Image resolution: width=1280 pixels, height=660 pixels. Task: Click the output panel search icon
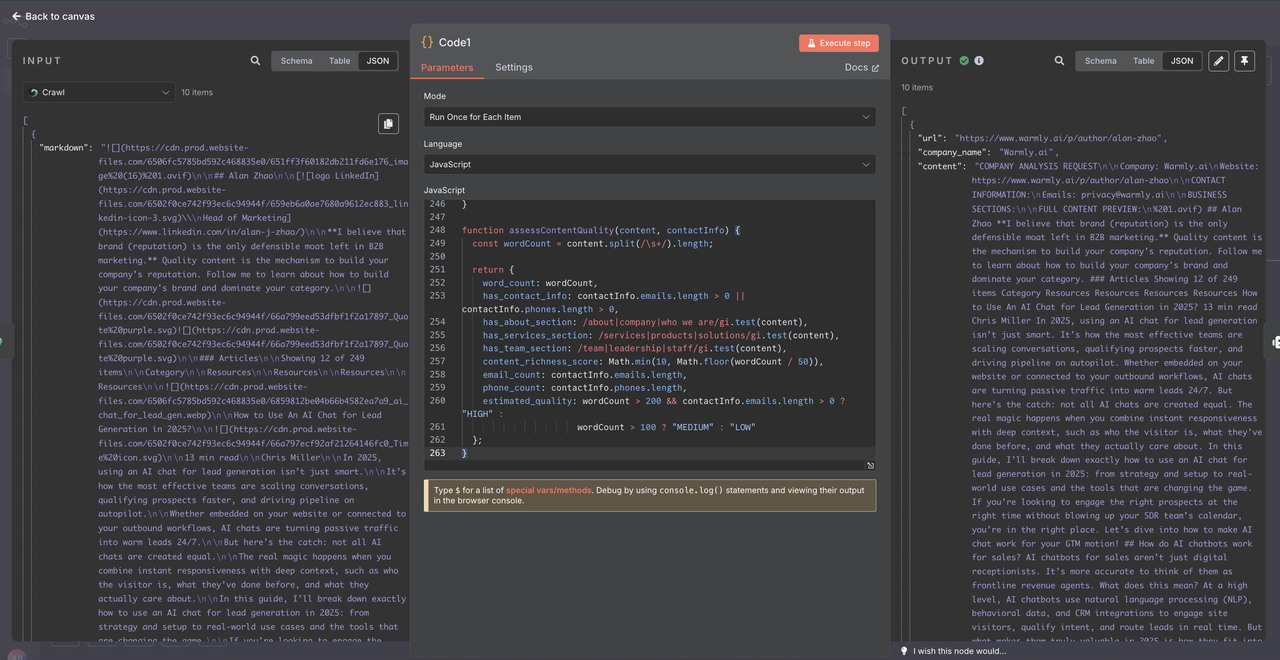[x=1059, y=61]
